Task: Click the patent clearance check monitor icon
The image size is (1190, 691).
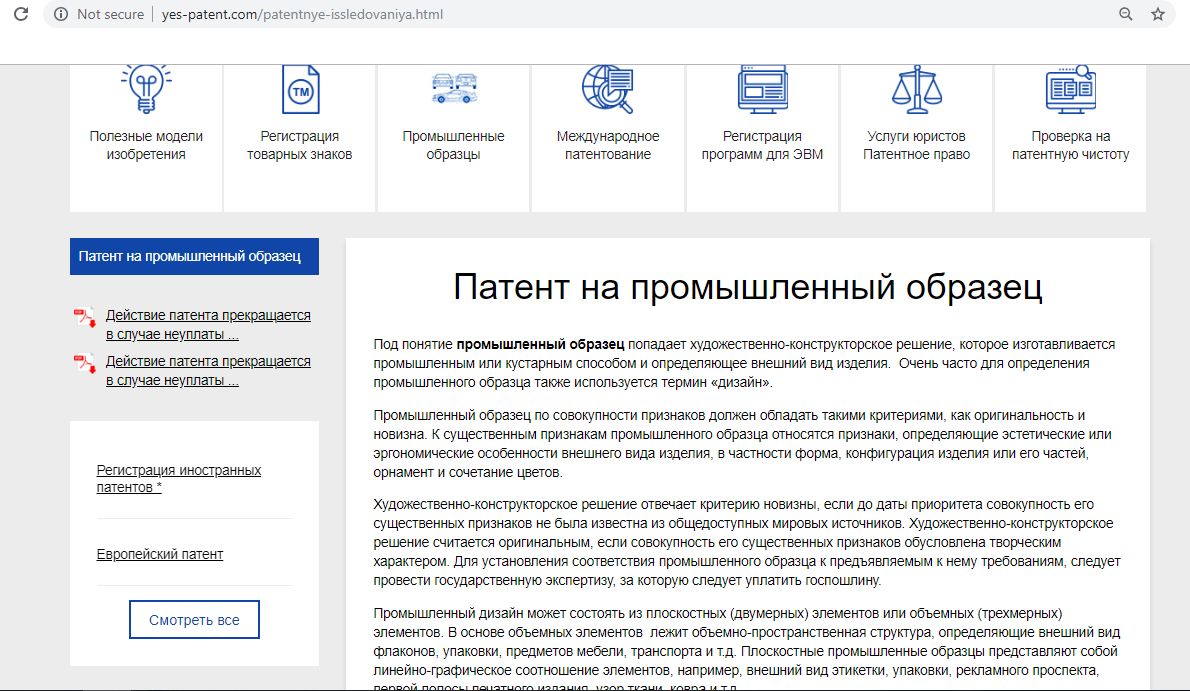Action: coord(1070,89)
